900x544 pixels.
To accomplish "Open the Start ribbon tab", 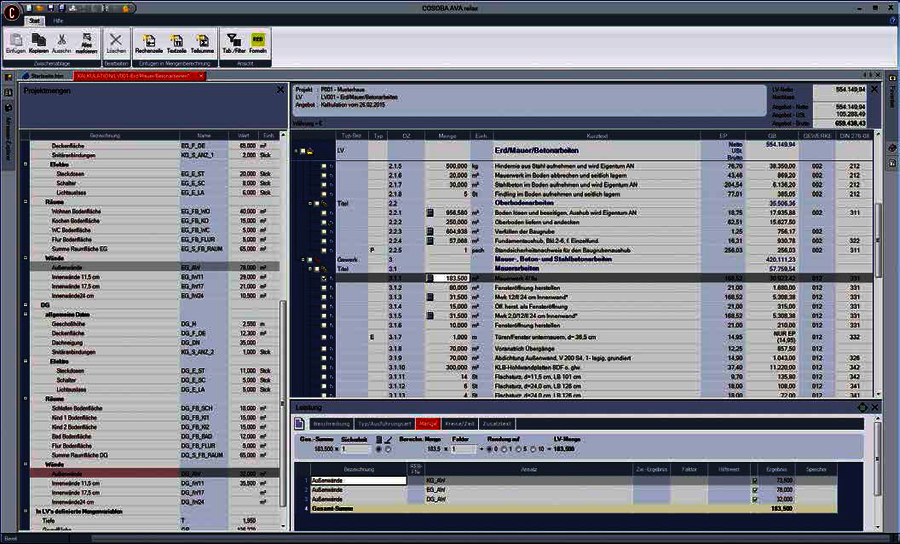I will pyautogui.click(x=34, y=21).
